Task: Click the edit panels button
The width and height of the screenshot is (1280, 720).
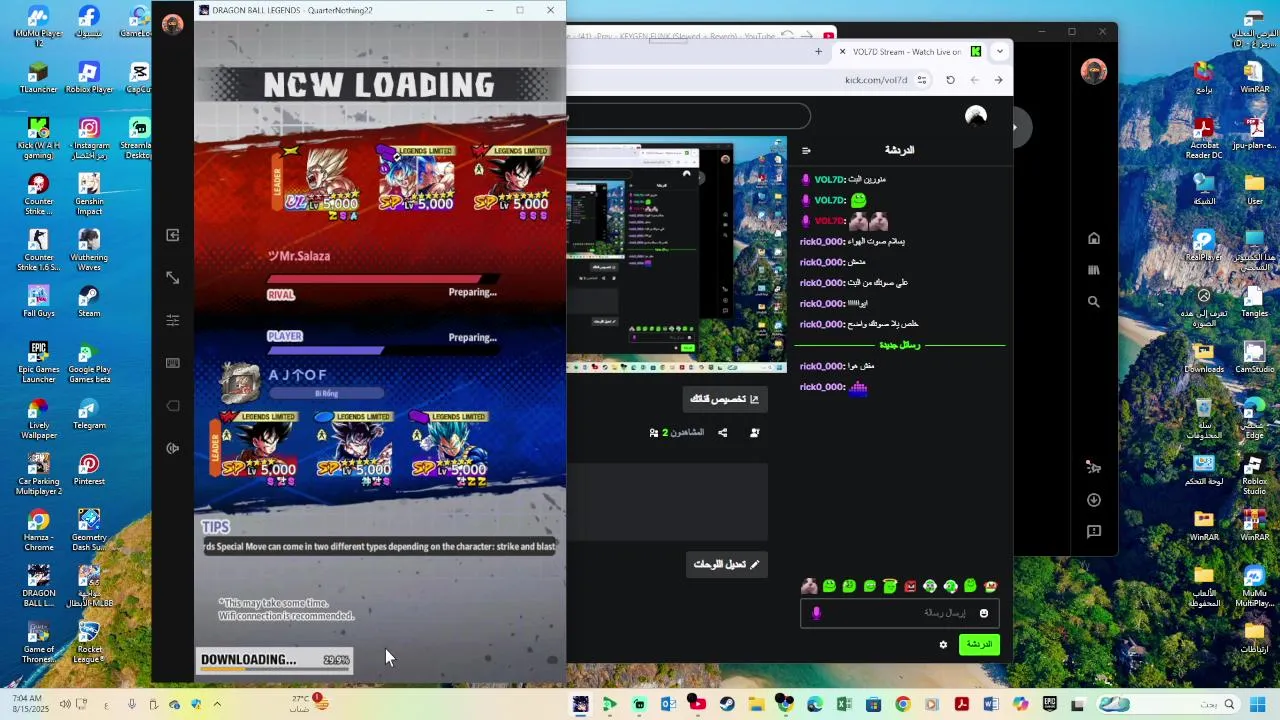Action: 727,565
